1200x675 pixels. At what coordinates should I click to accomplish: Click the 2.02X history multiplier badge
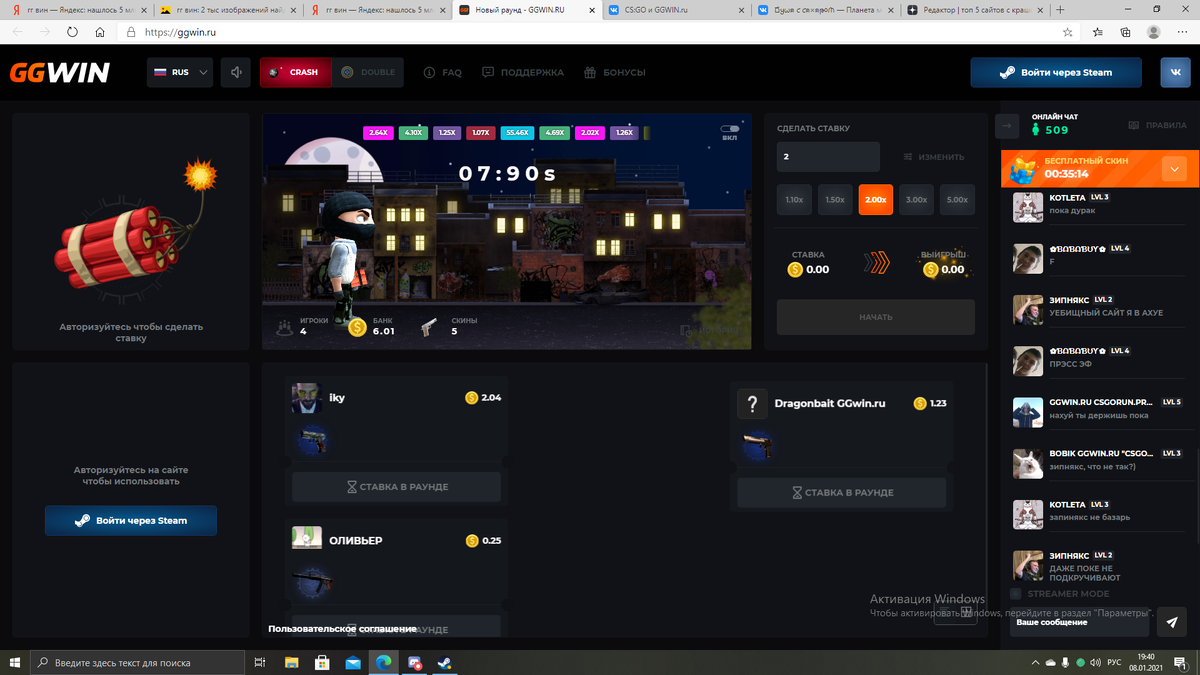(x=590, y=132)
